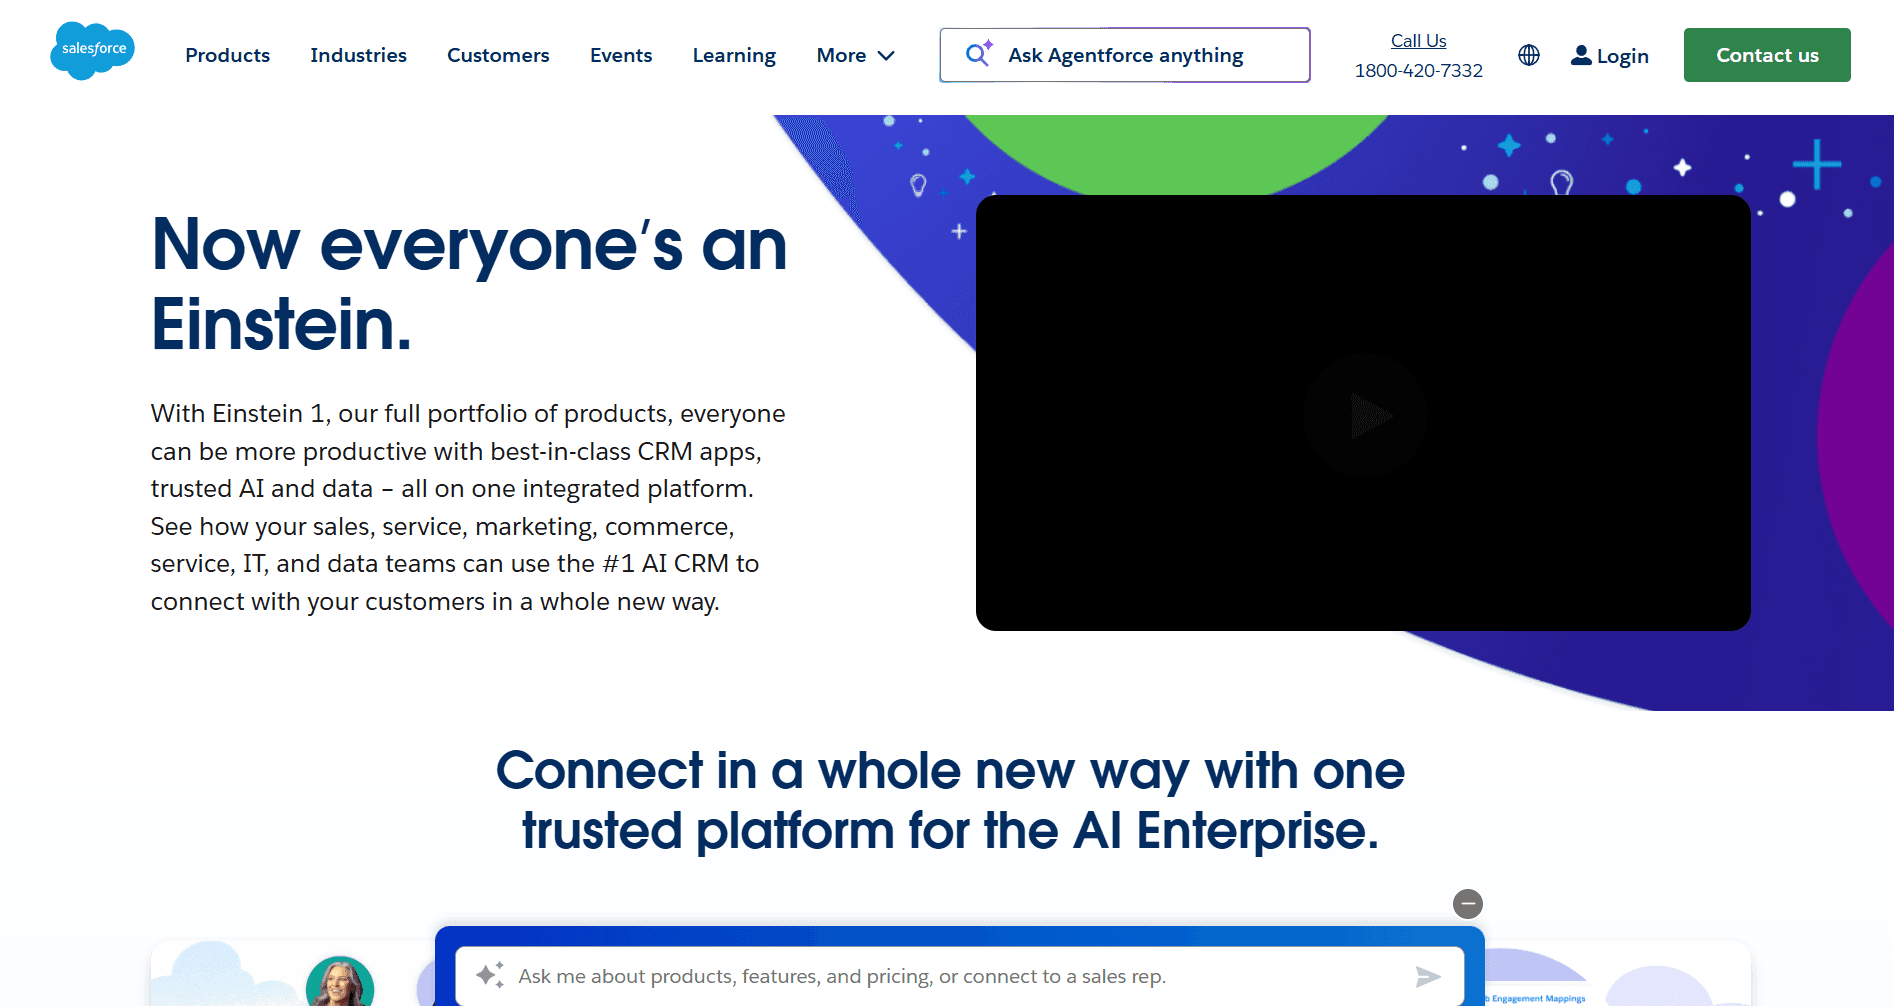
Task: Click the Connect in a whole new way heading
Action: click(x=950, y=801)
